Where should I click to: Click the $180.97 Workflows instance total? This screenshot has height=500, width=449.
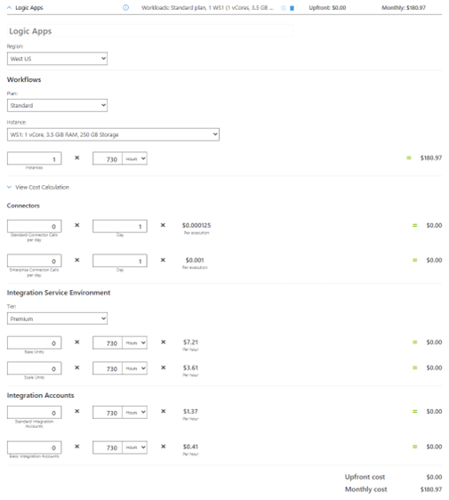point(431,158)
